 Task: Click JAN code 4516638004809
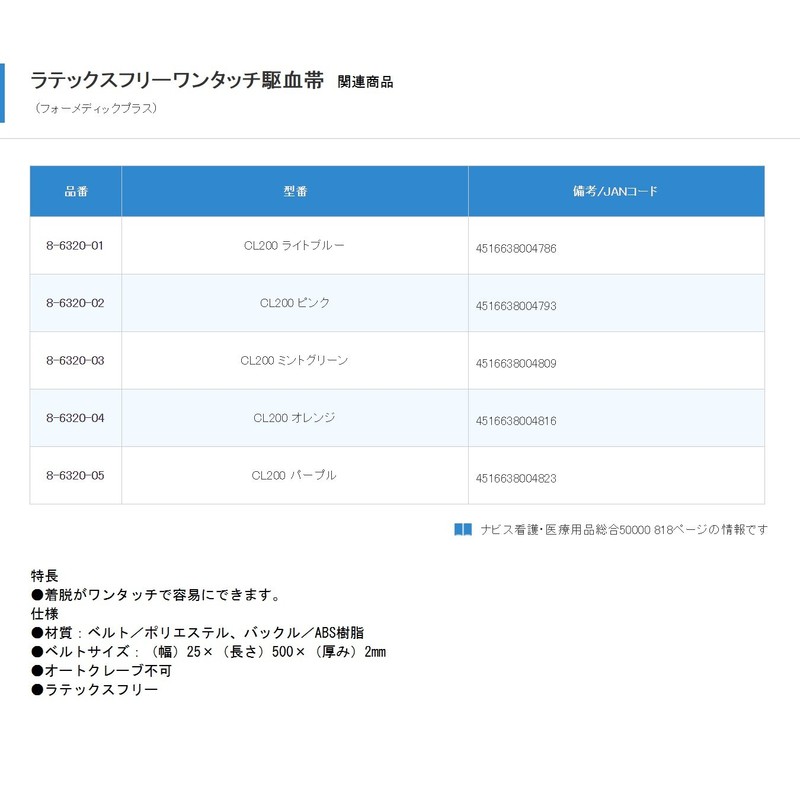tap(516, 364)
